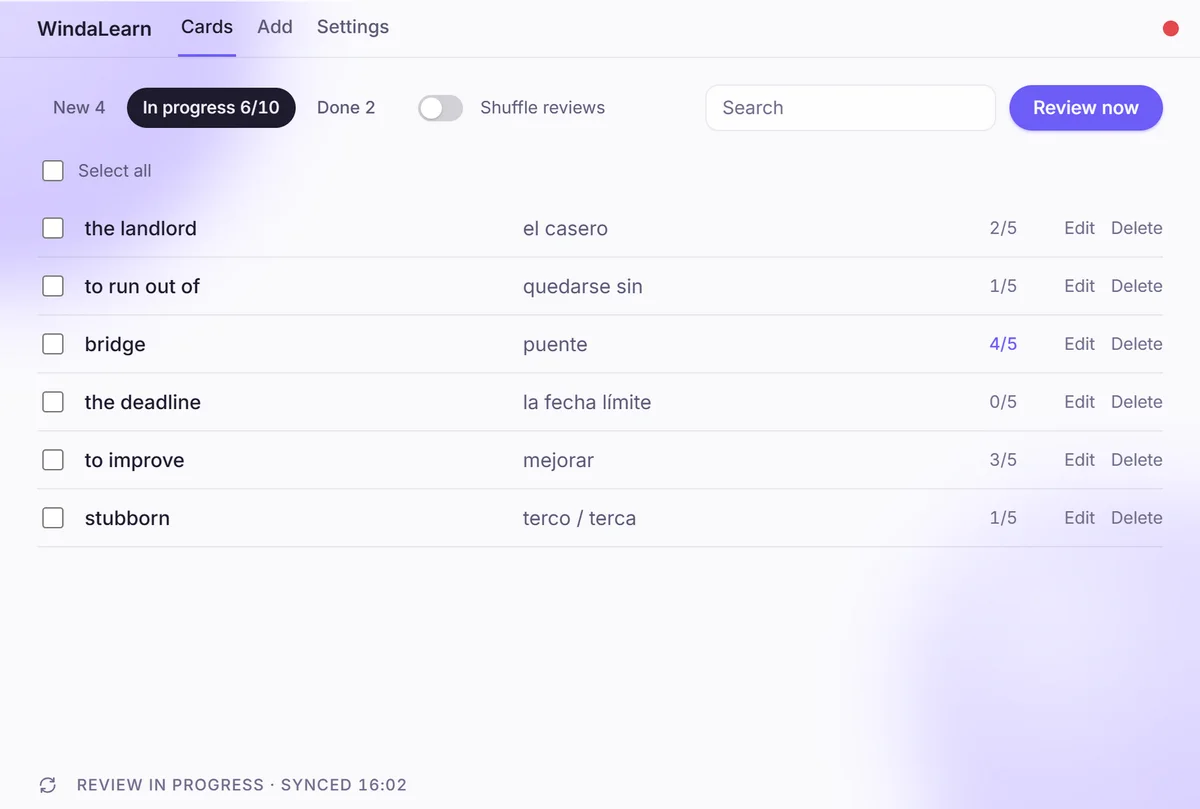Image resolution: width=1200 pixels, height=809 pixels.
Task: Click the translation terco / terca
Action: pyautogui.click(x=579, y=518)
